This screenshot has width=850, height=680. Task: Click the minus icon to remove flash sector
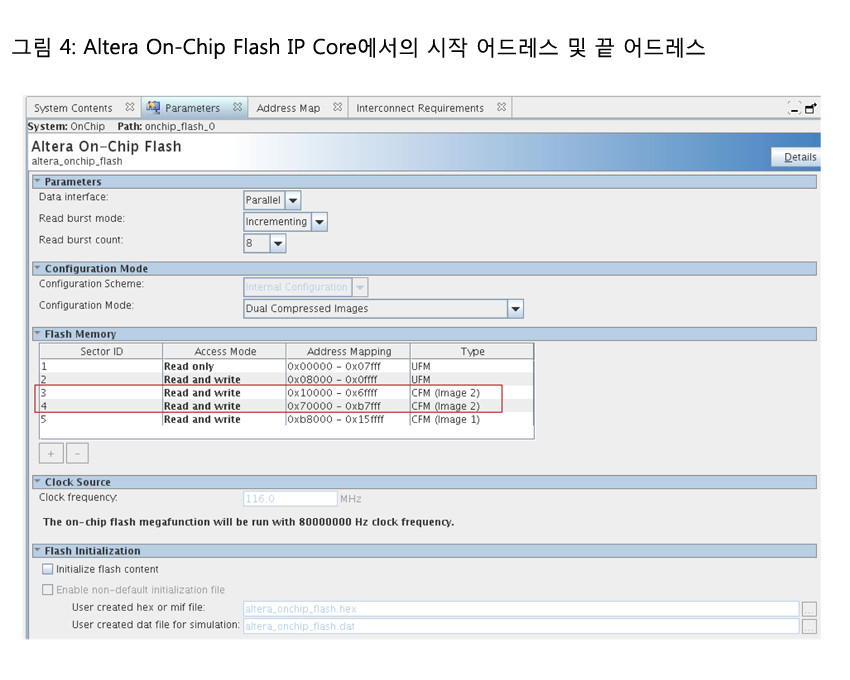[77, 453]
